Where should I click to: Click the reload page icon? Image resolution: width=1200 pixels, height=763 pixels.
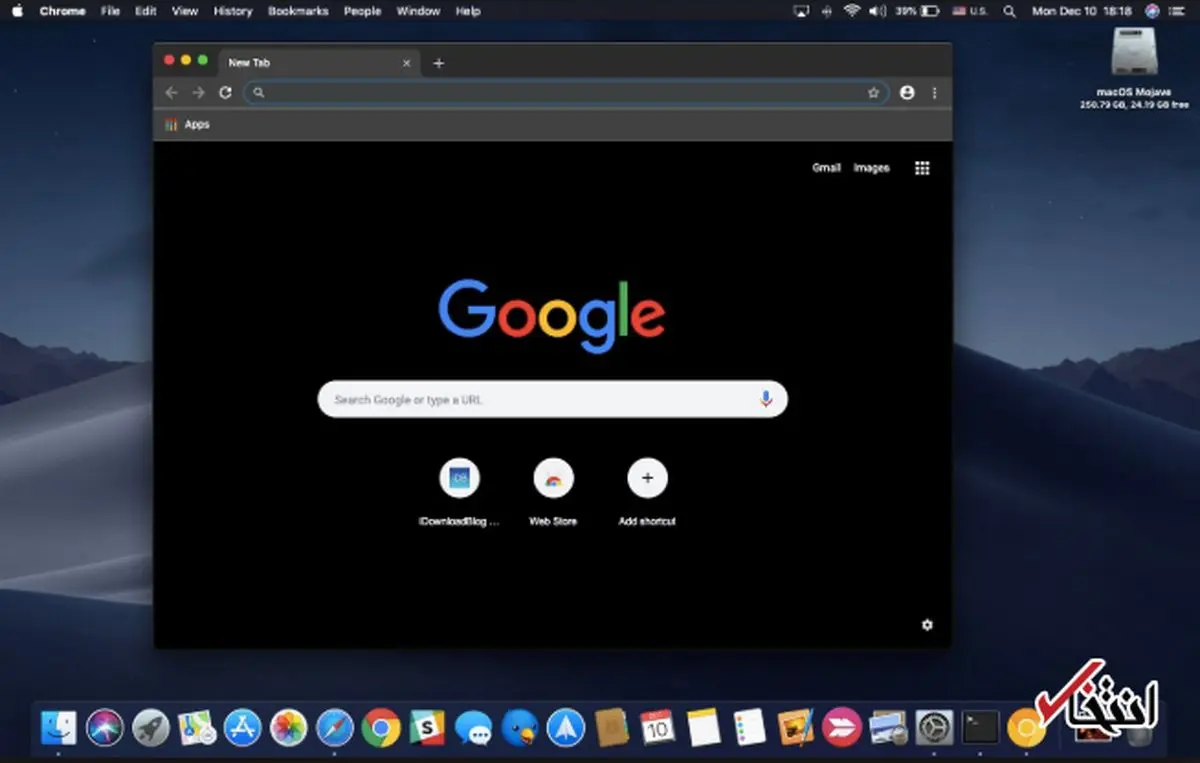pos(226,92)
